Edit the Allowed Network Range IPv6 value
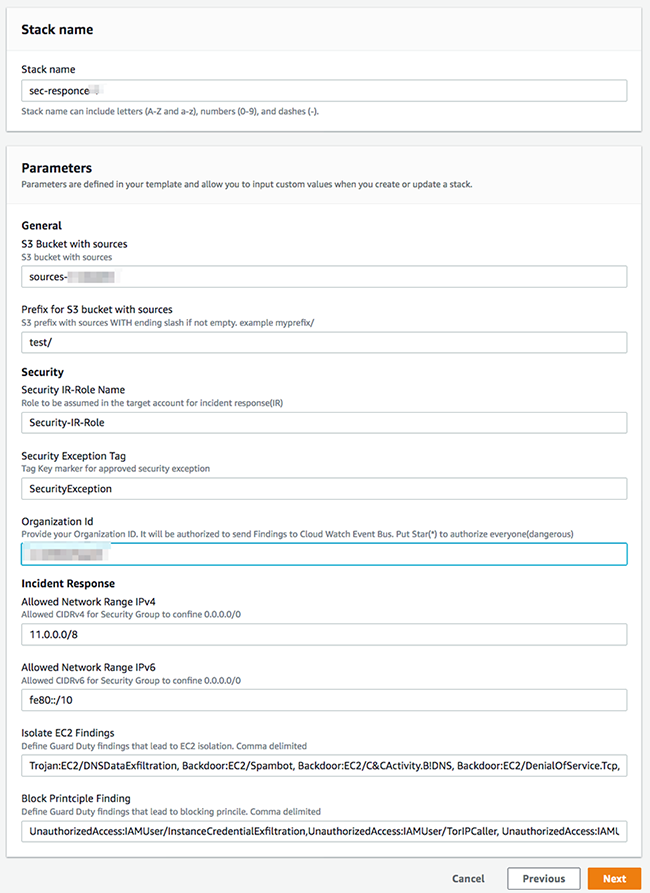 pos(324,699)
